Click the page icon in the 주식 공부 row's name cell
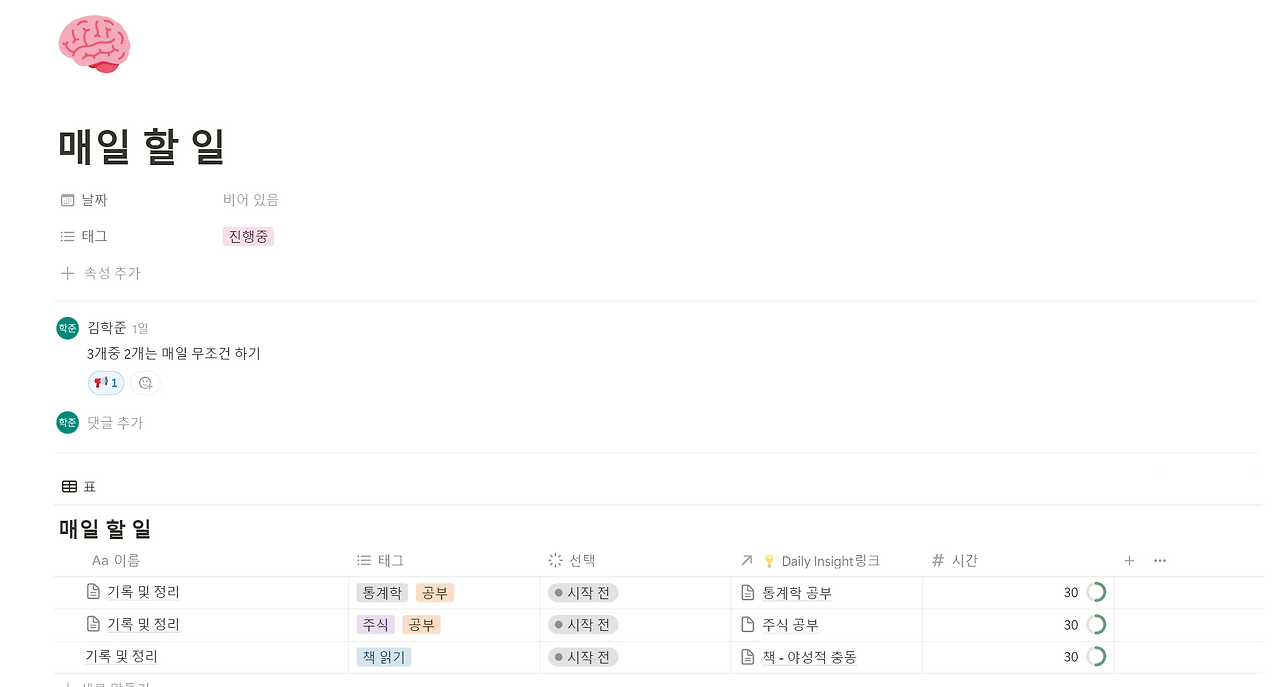This screenshot has height=687, width=1280. click(x=93, y=624)
